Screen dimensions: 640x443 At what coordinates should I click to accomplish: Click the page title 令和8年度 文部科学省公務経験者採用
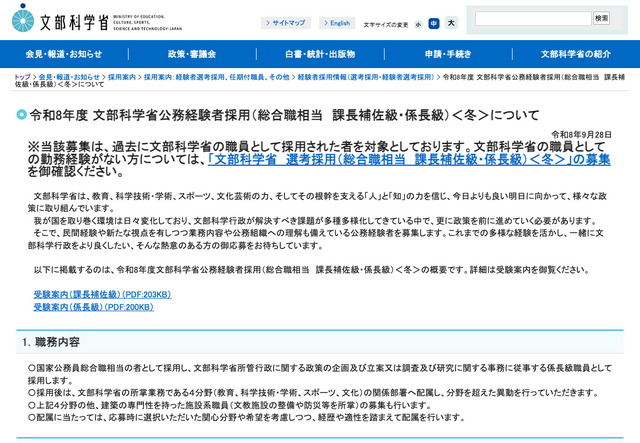click(x=284, y=115)
